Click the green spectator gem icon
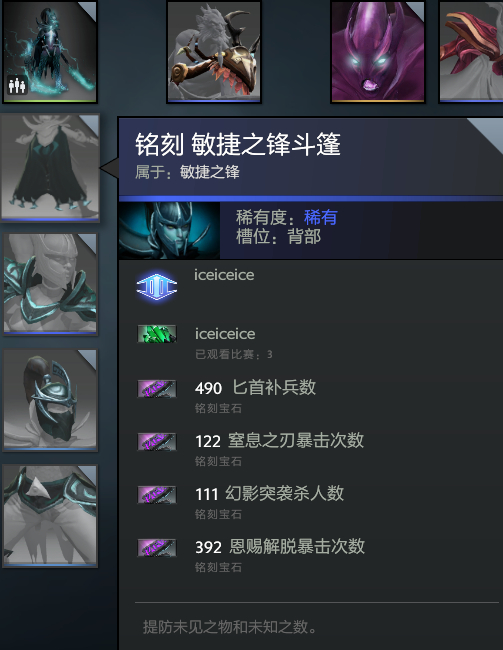 (157, 334)
